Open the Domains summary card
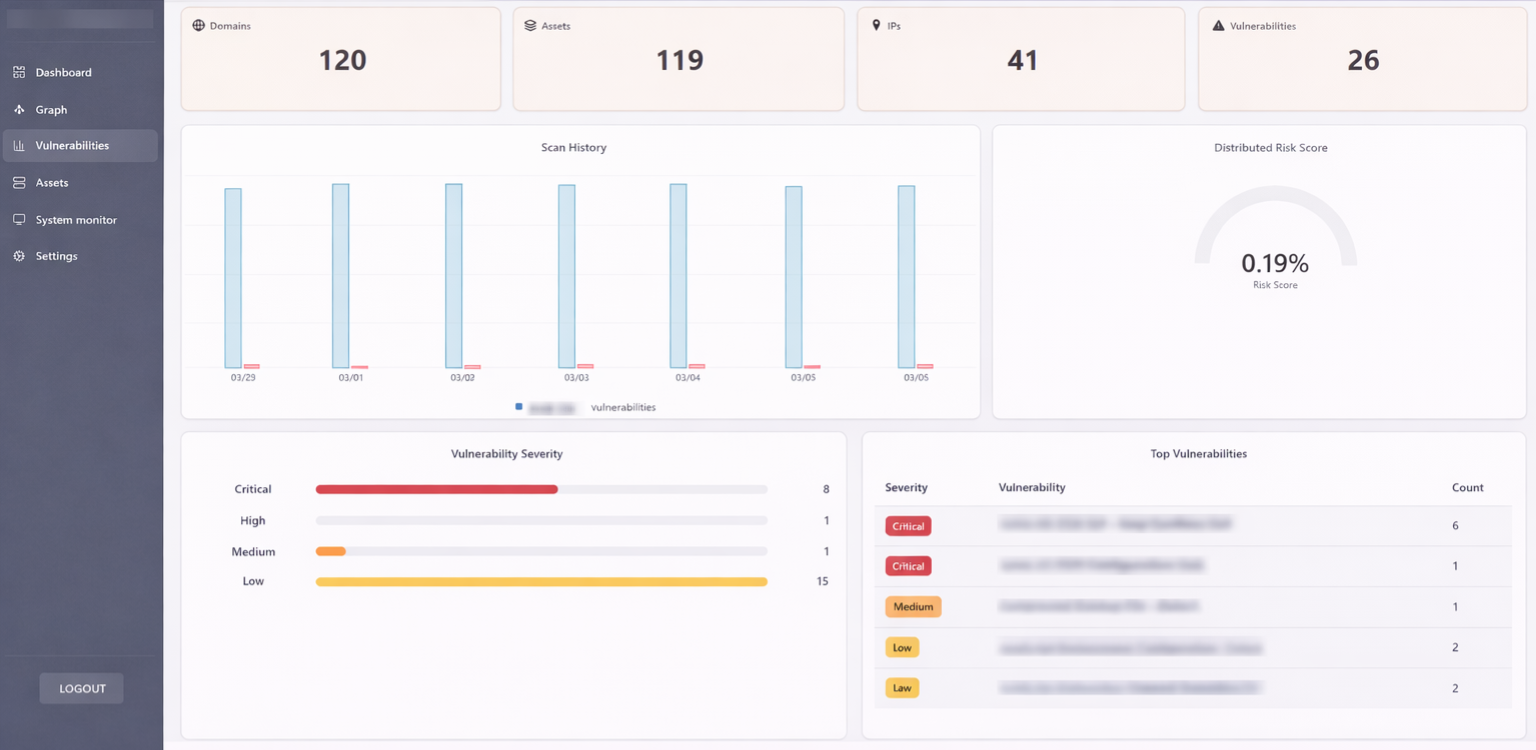Screen dimensions: 1536x750 coord(340,58)
